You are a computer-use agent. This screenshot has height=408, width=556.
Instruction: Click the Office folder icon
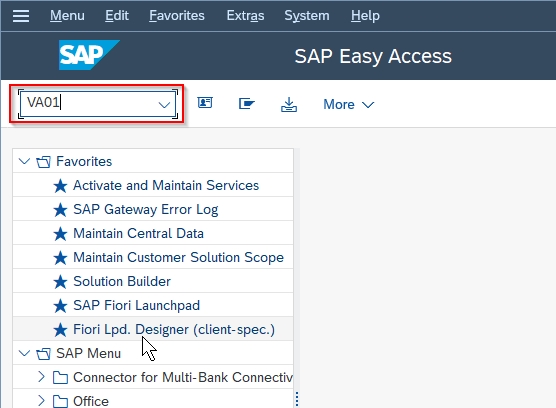60,402
